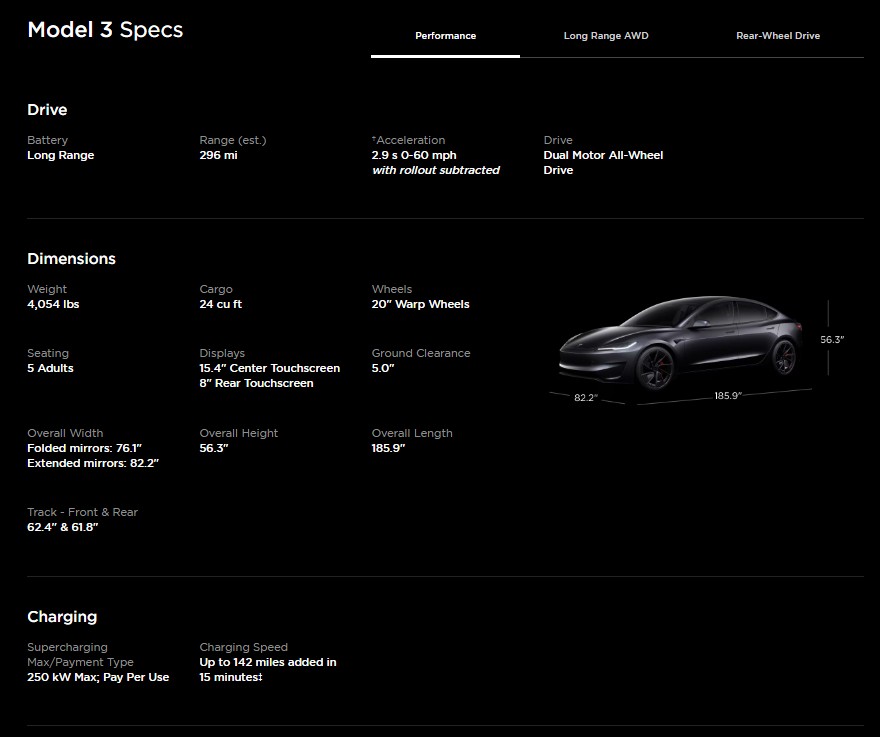Screen dimensions: 880x737
Task: Click the 'Range (est.)' label
Action: click(233, 140)
